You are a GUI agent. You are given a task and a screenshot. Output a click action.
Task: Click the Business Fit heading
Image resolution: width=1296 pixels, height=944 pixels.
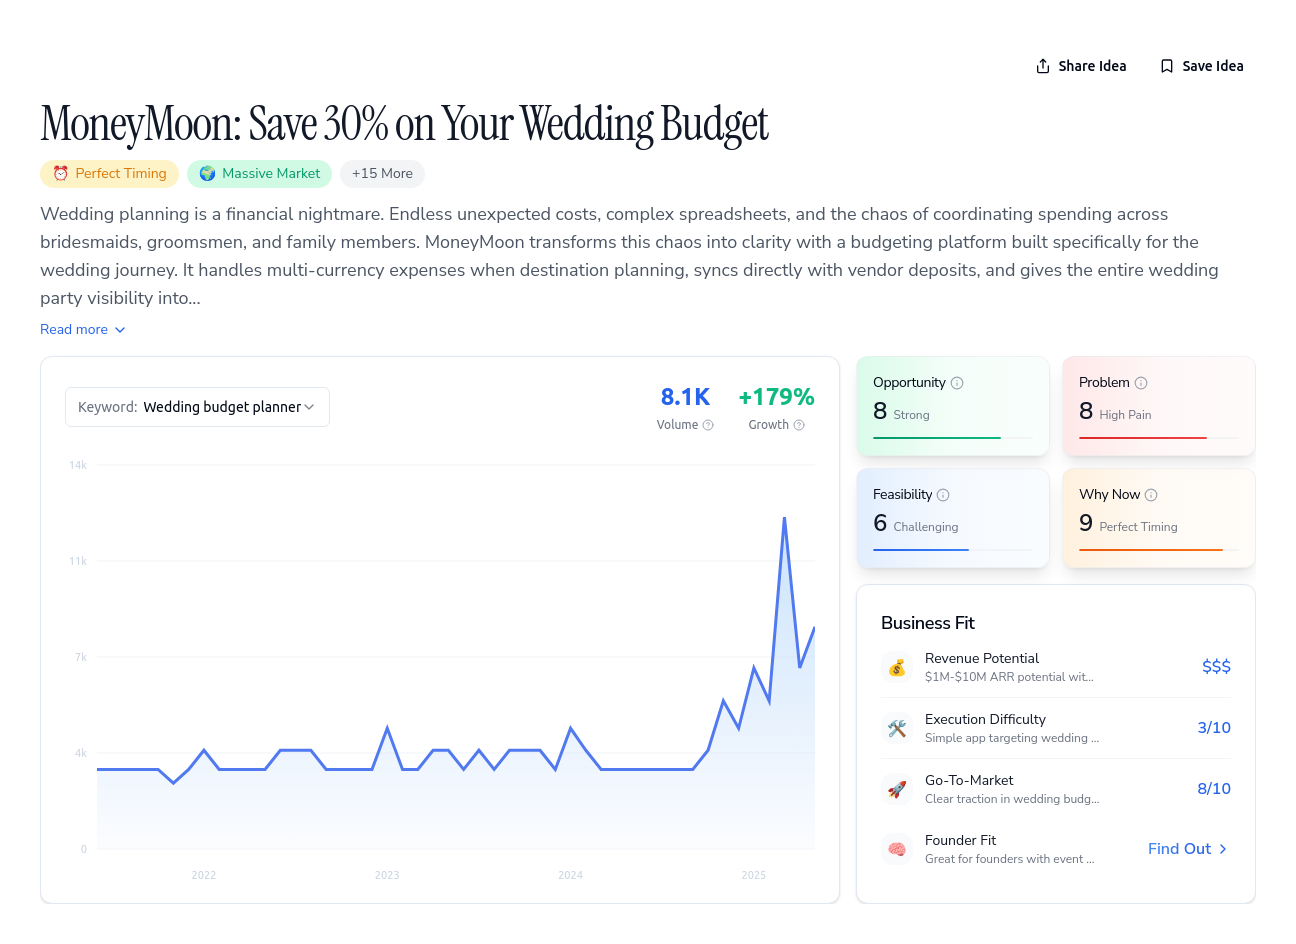tap(928, 623)
